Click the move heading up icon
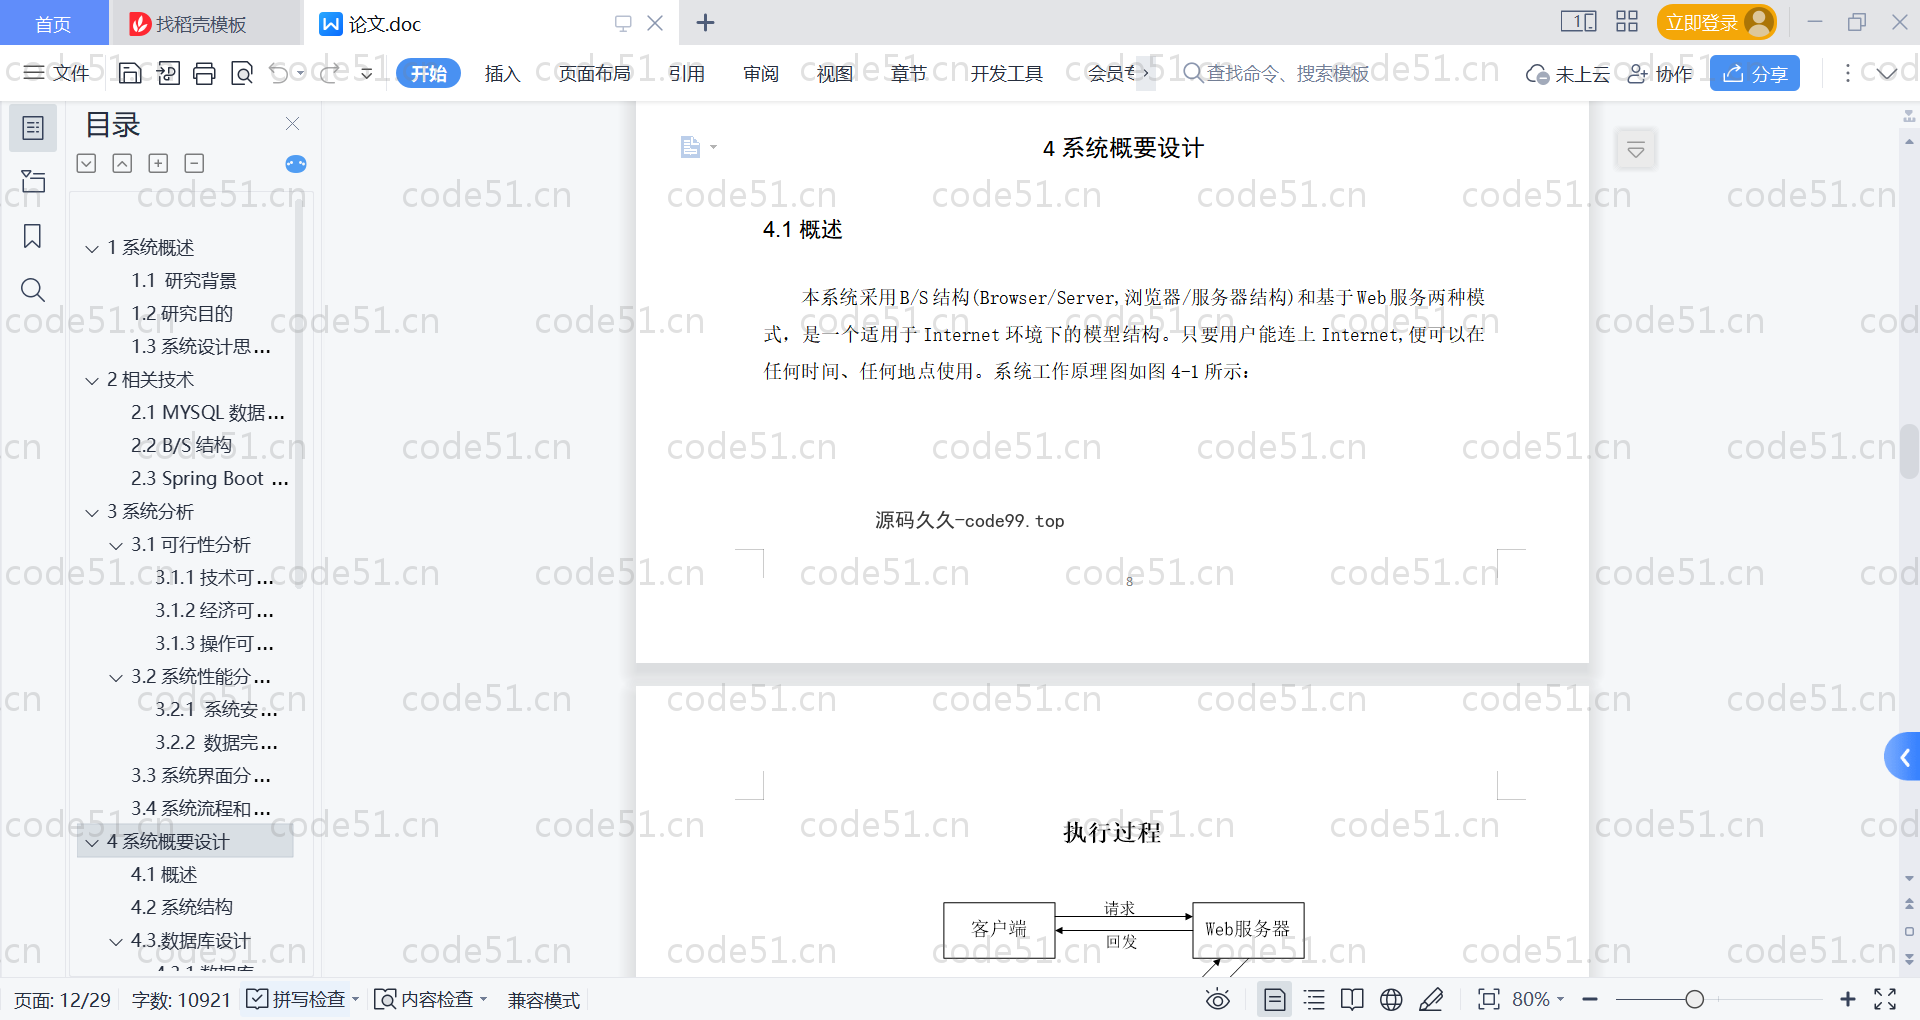 point(122,163)
